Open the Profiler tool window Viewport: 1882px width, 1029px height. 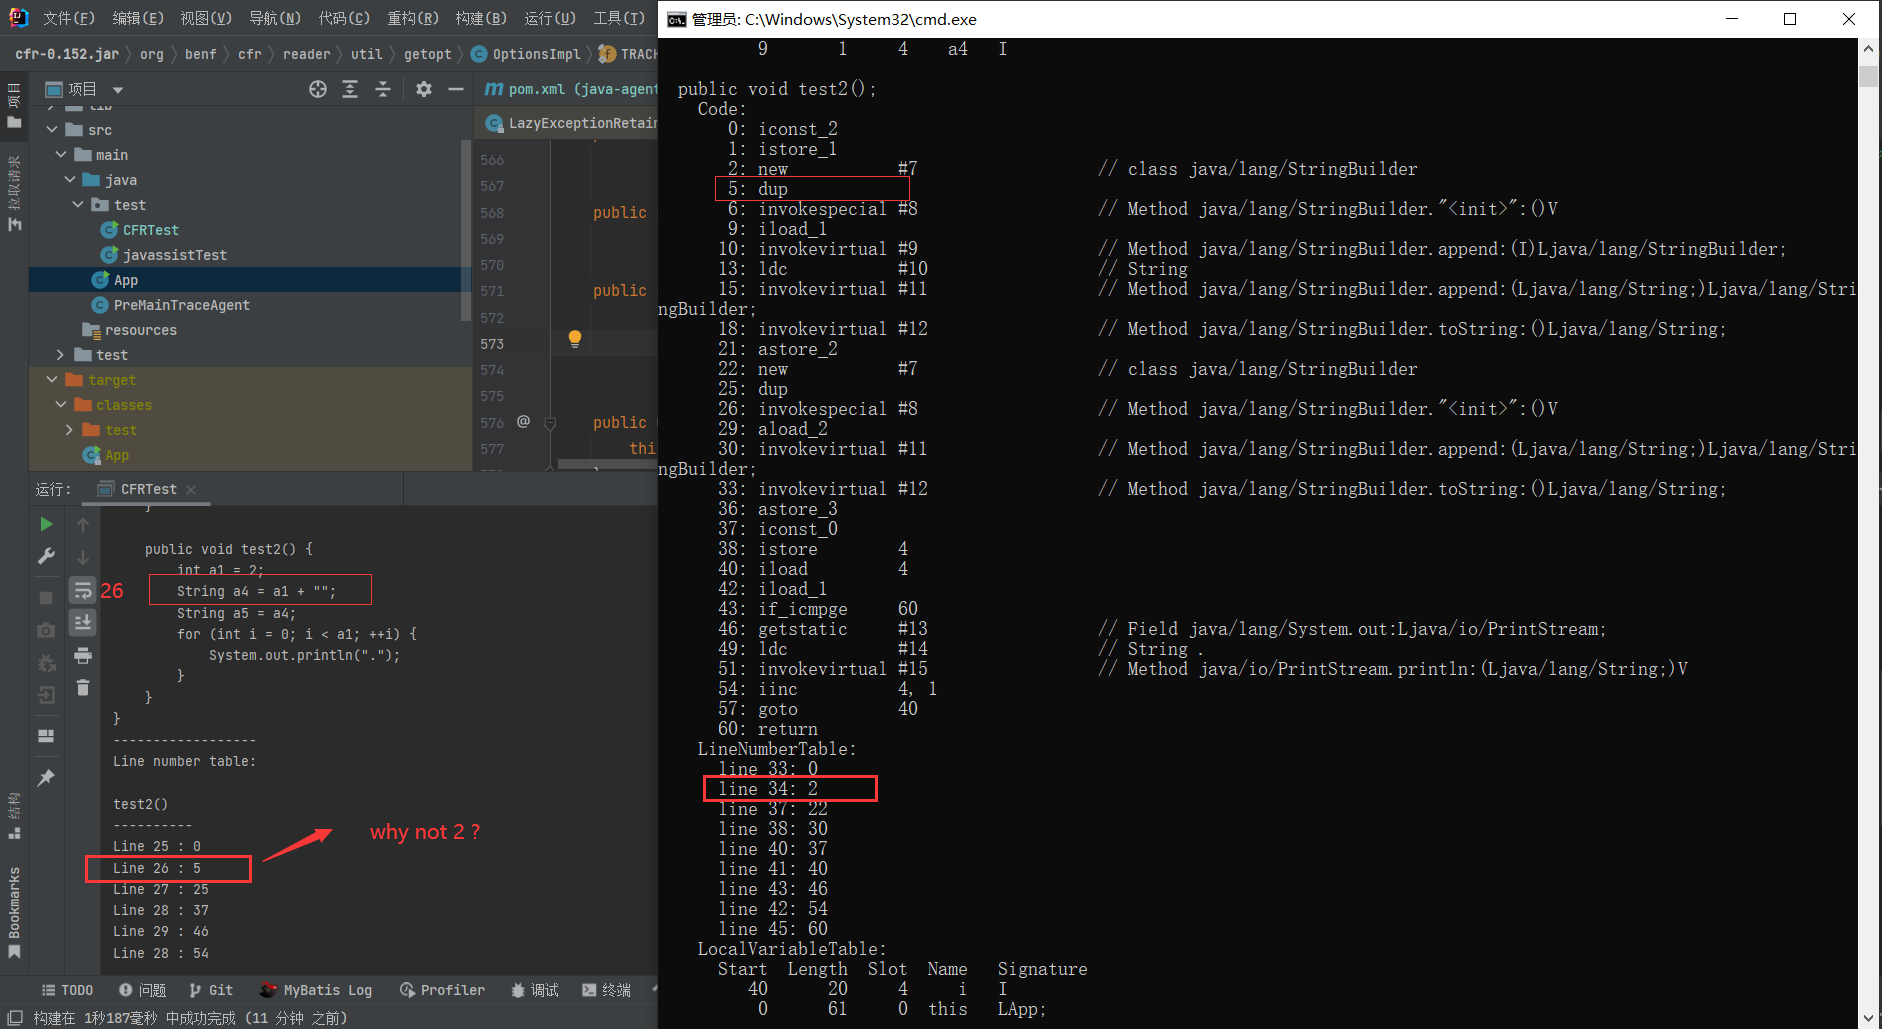click(443, 989)
